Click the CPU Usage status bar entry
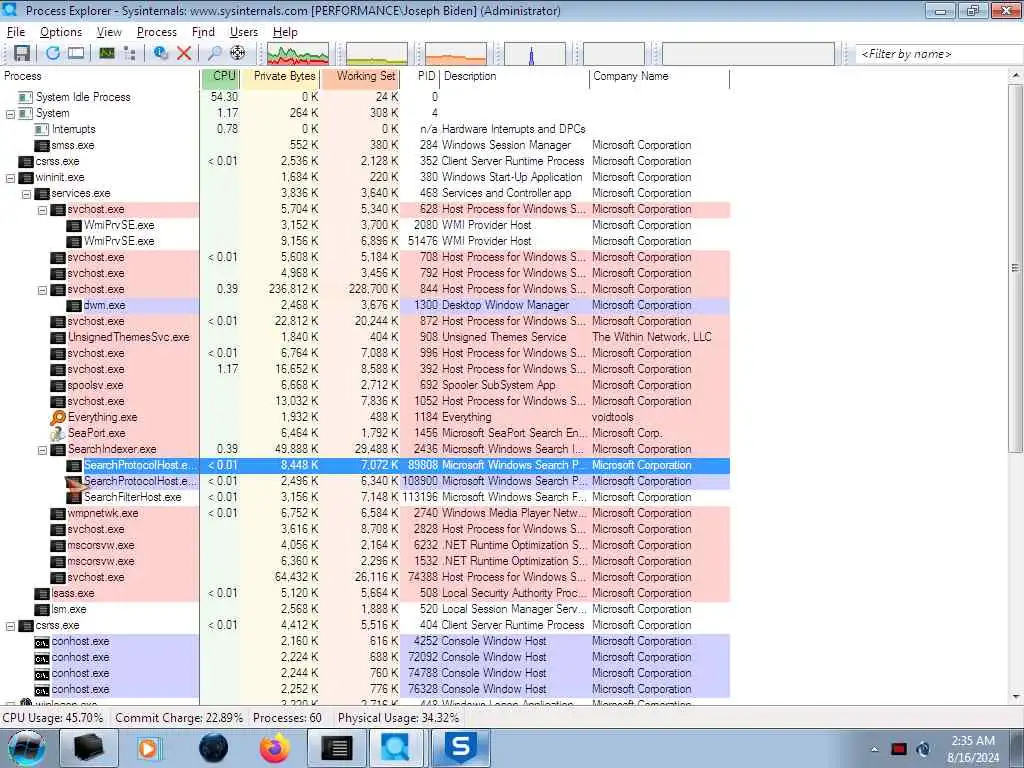The width and height of the screenshot is (1024, 768). click(x=53, y=718)
